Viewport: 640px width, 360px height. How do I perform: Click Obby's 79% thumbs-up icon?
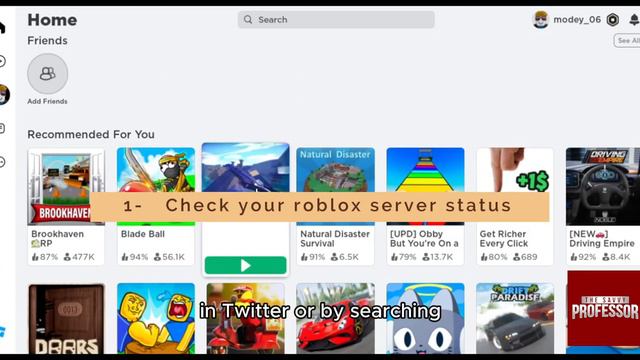394,257
